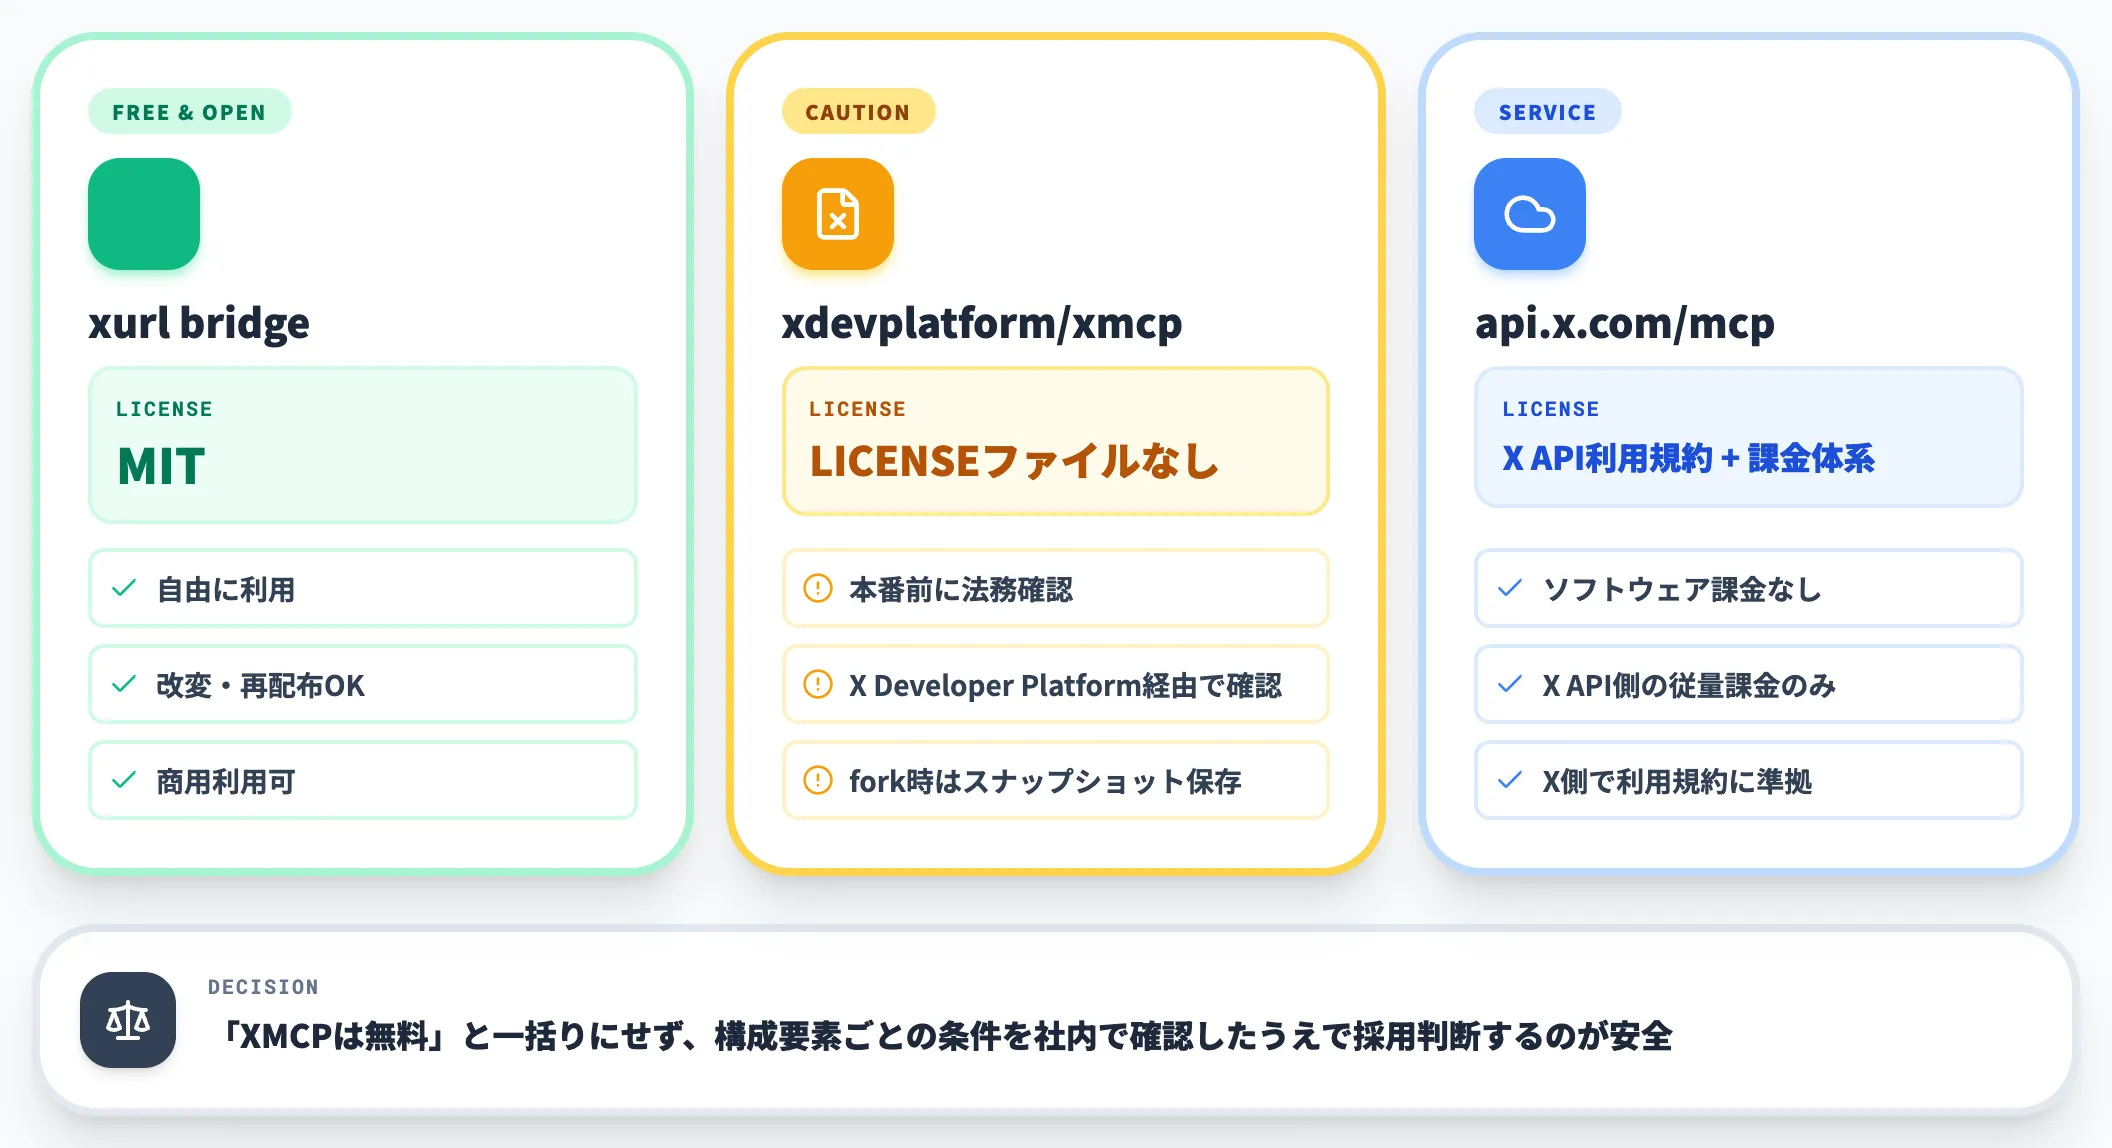Click the DECISION label
The height and width of the screenshot is (1148, 2112).
pos(263,987)
